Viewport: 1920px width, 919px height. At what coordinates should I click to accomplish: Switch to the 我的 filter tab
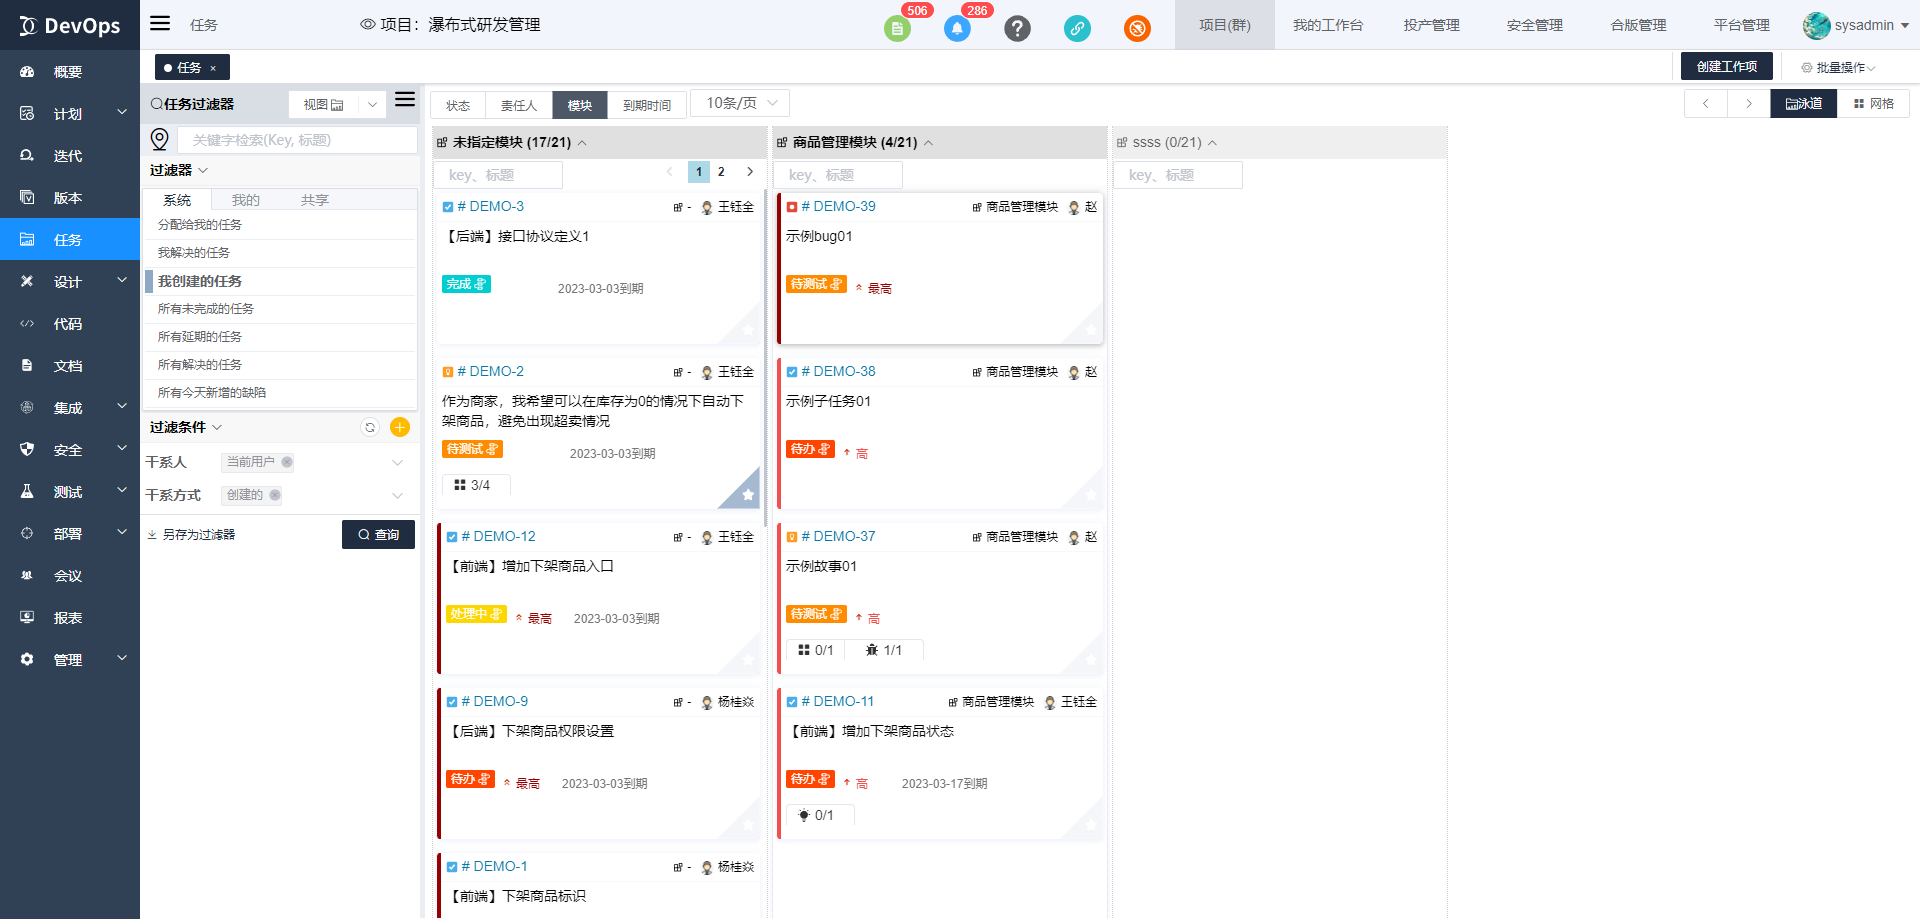point(246,200)
